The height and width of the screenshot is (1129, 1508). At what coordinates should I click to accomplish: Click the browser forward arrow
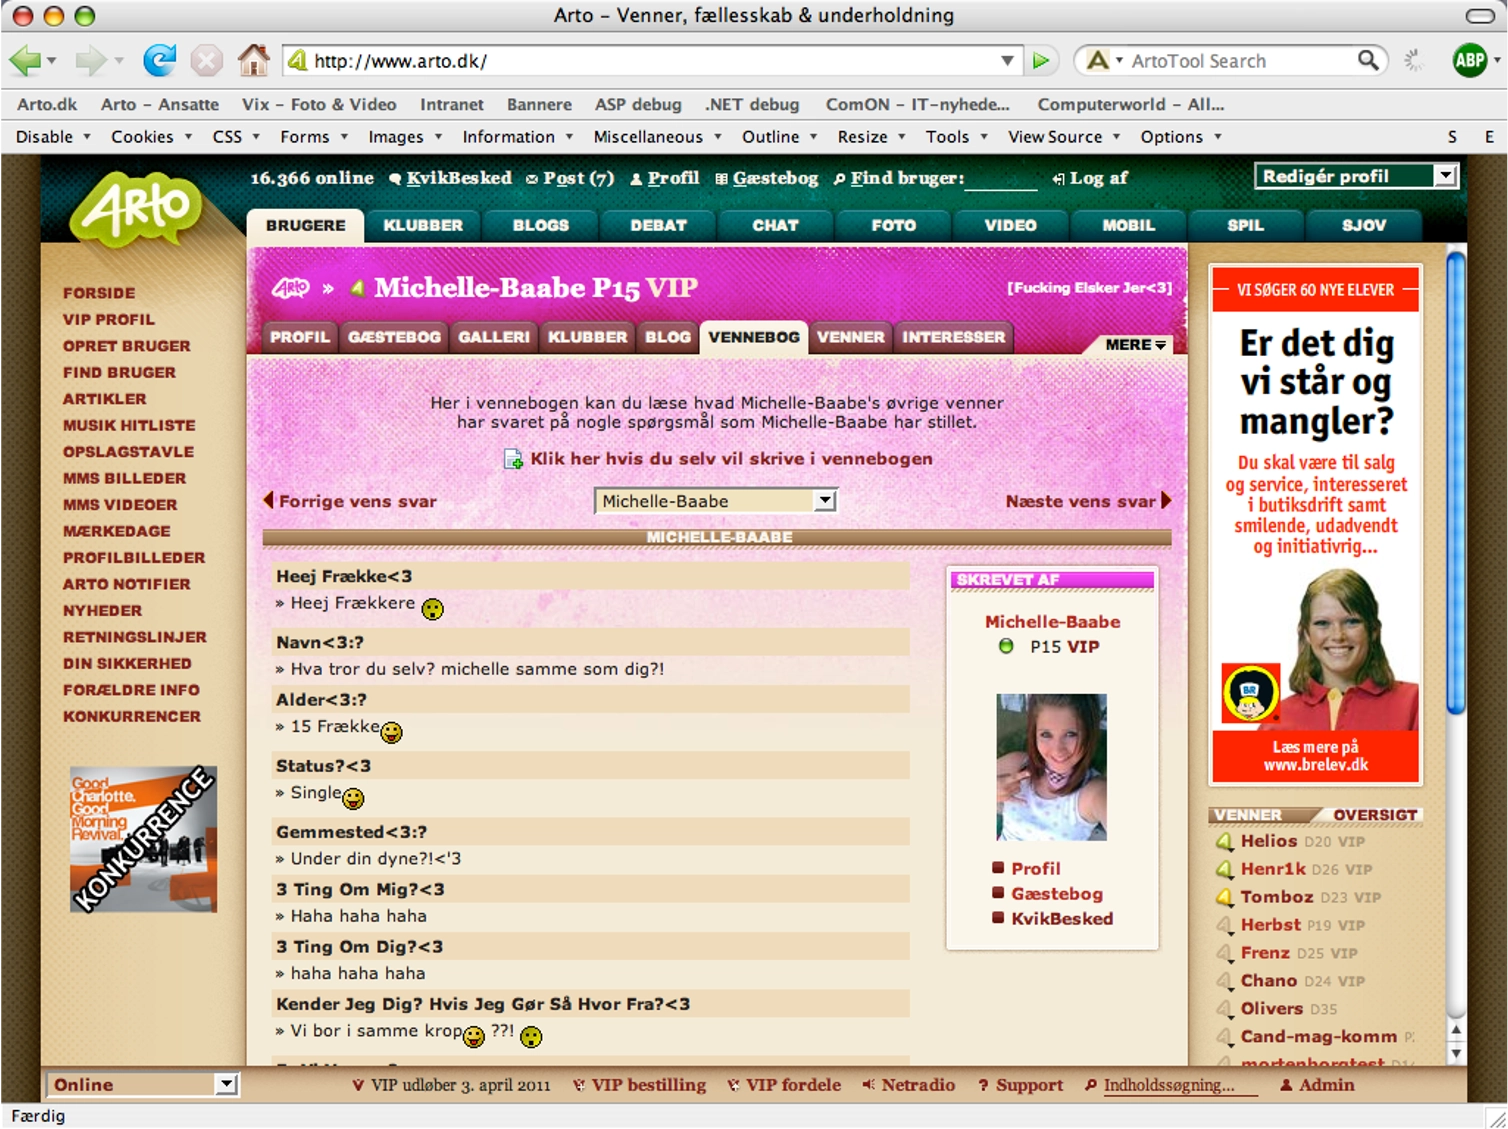click(90, 61)
